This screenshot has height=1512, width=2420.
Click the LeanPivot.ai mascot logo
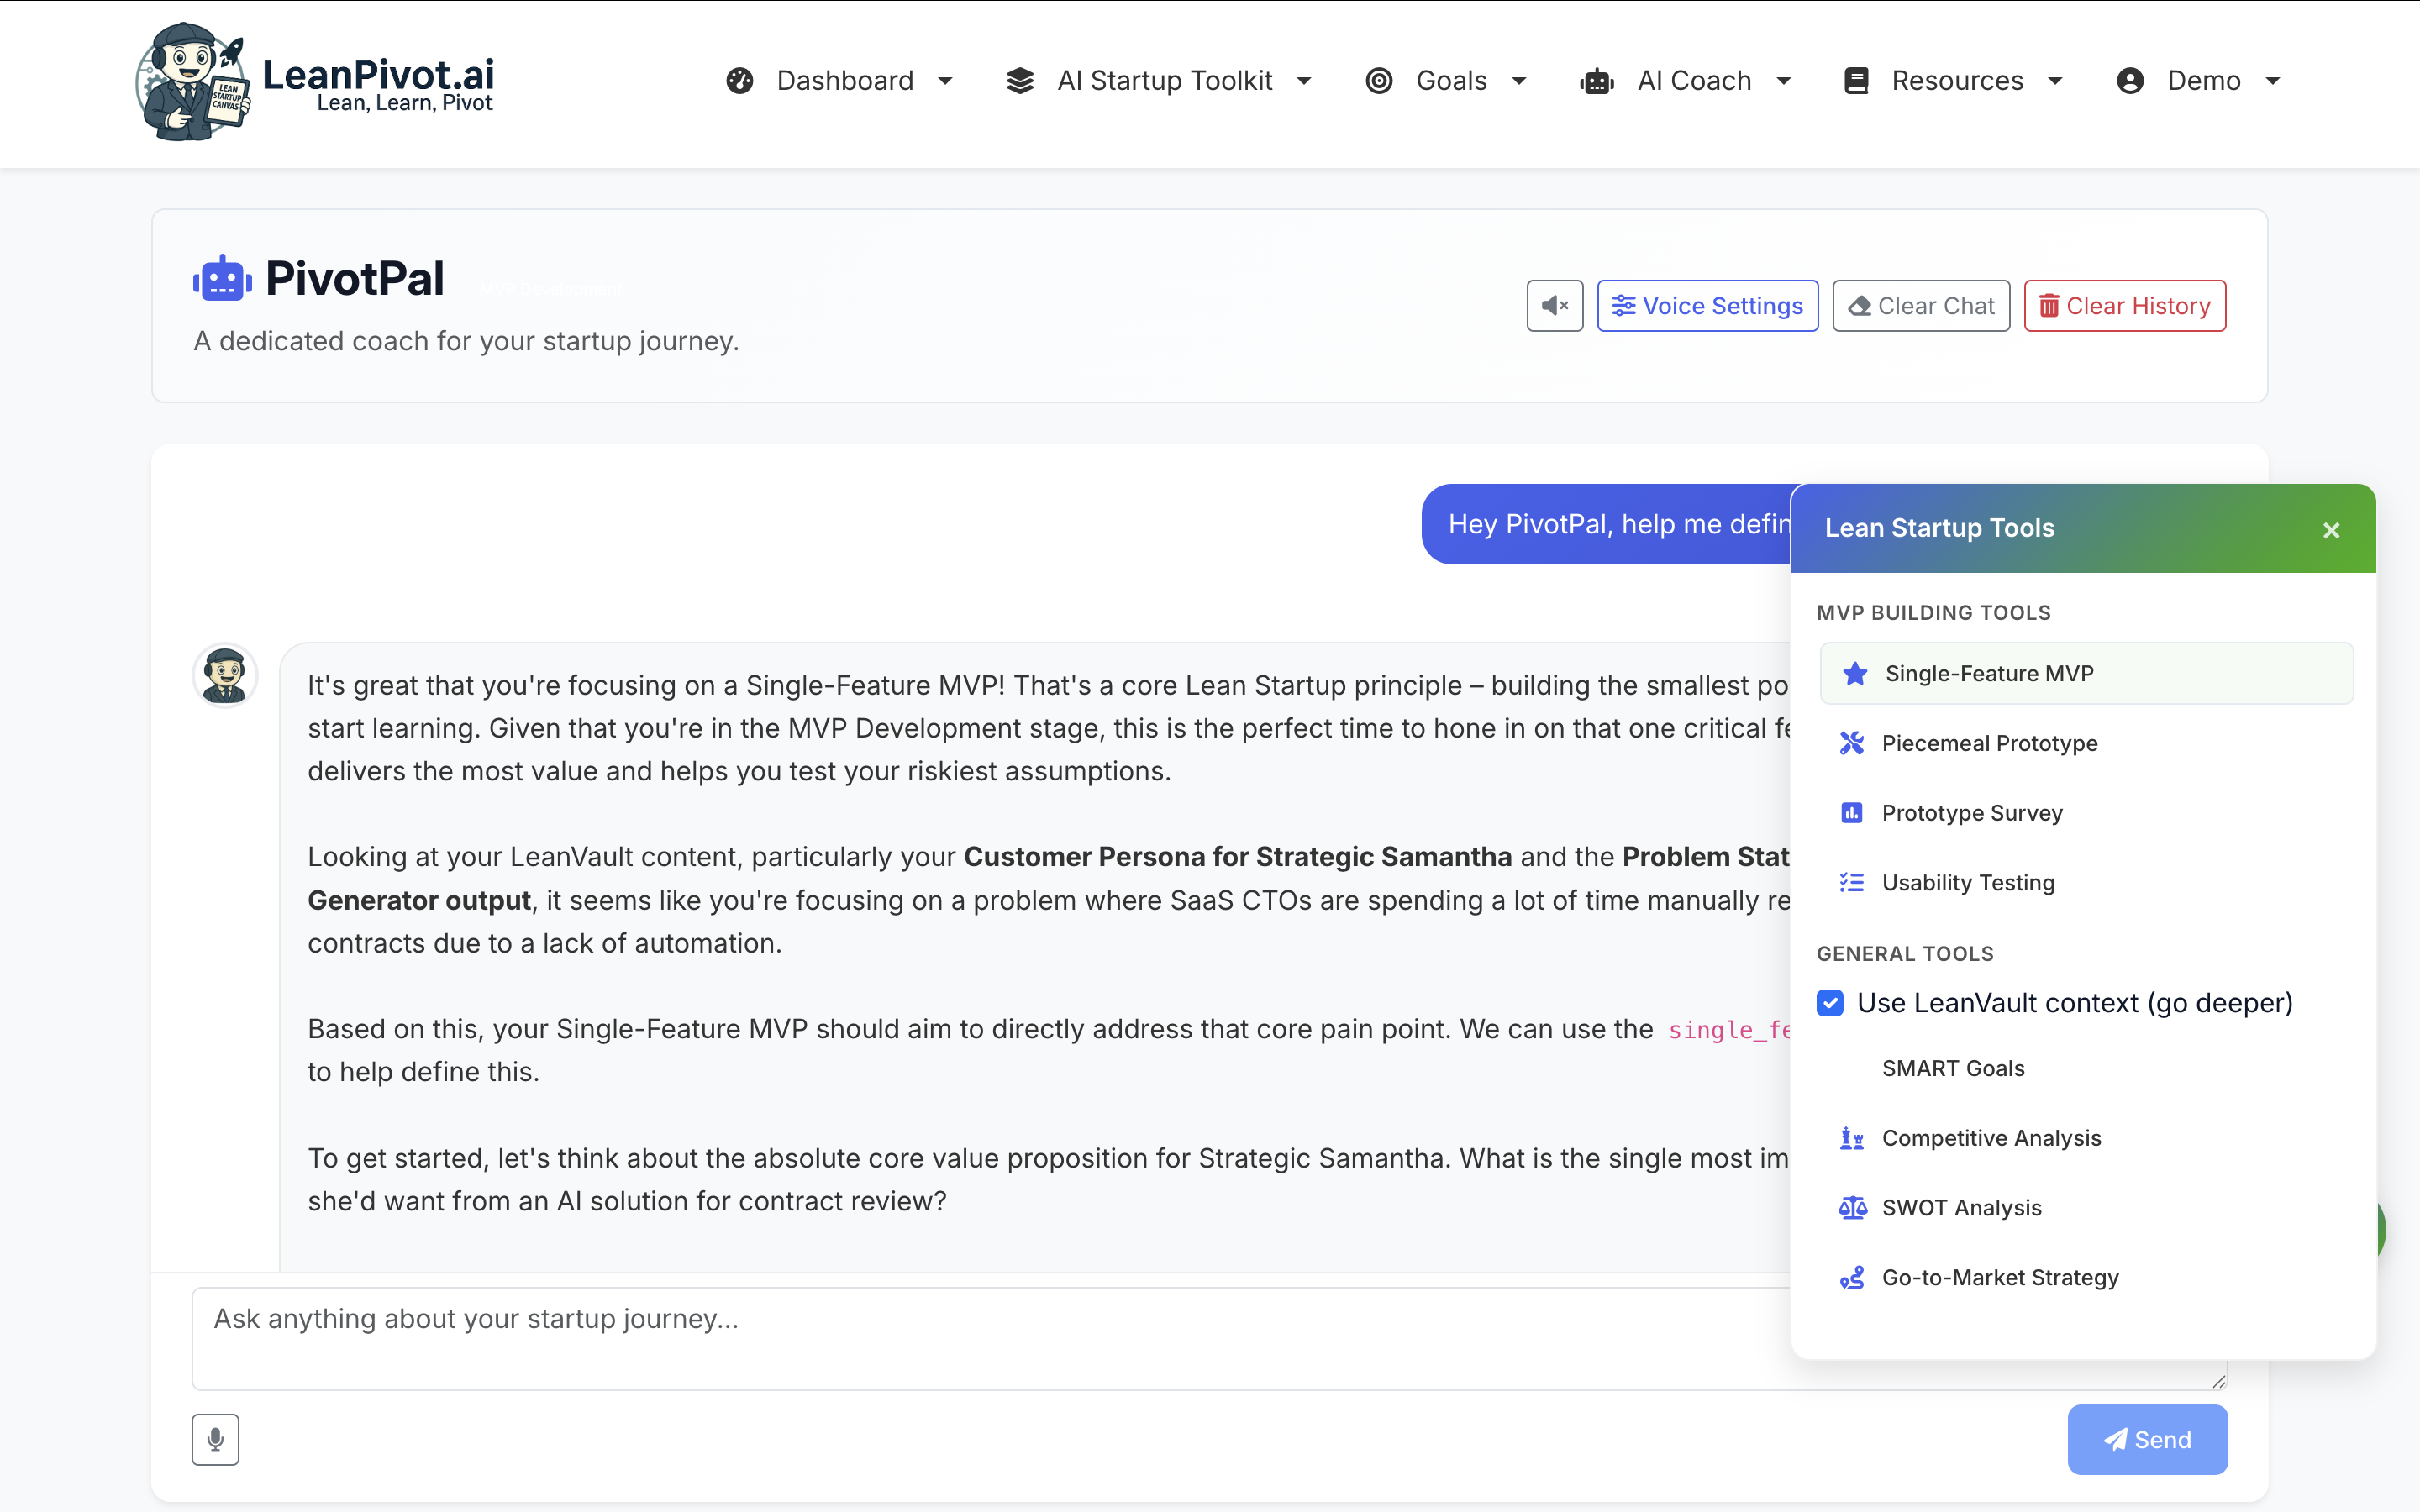193,82
